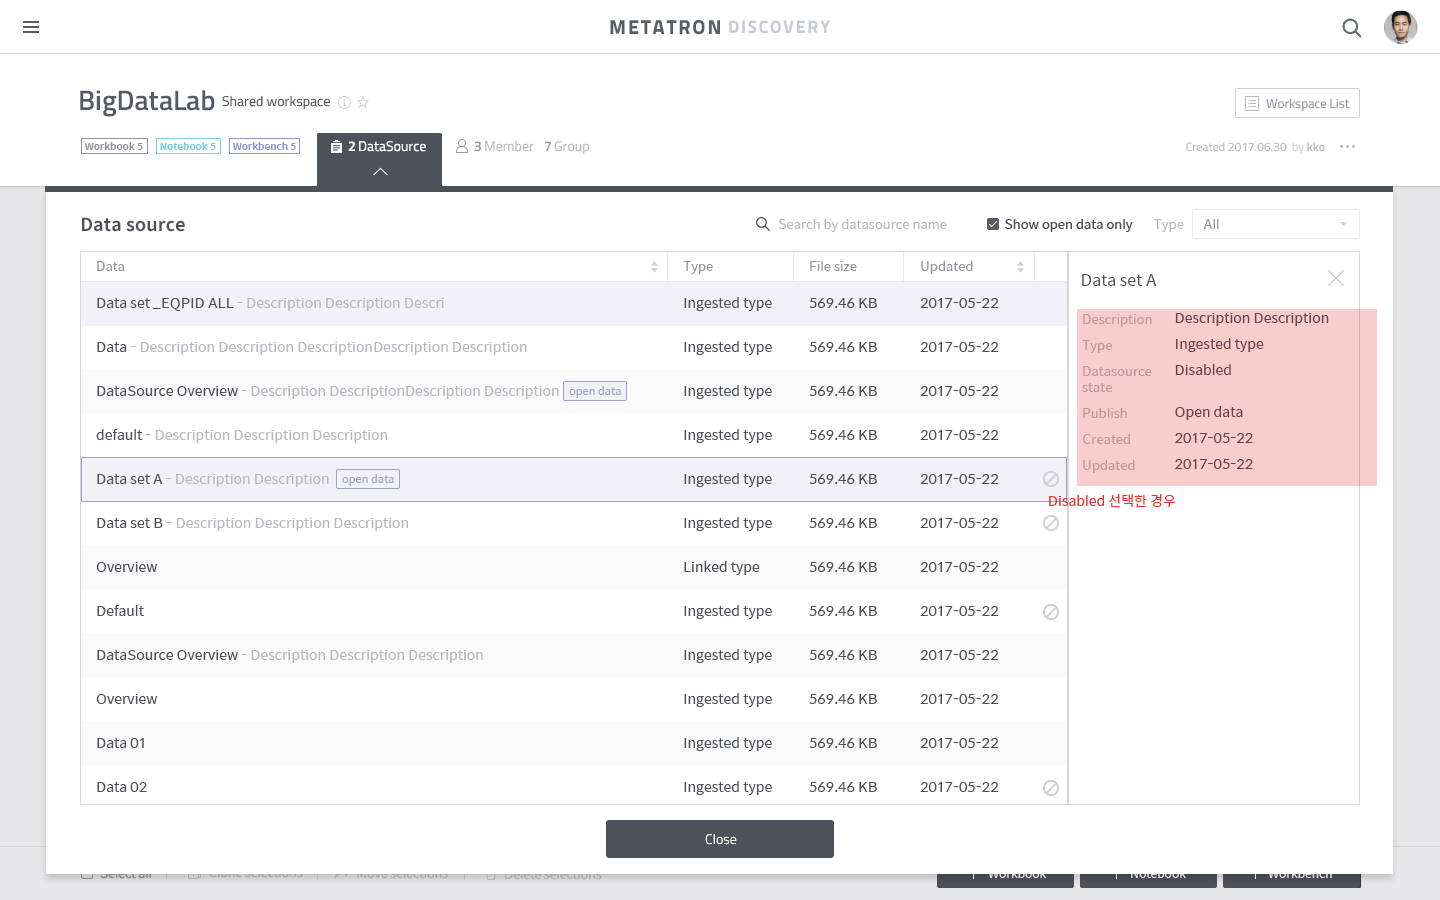This screenshot has height=900, width=1440.
Task: Open the user profile avatar
Action: [x=1400, y=27]
